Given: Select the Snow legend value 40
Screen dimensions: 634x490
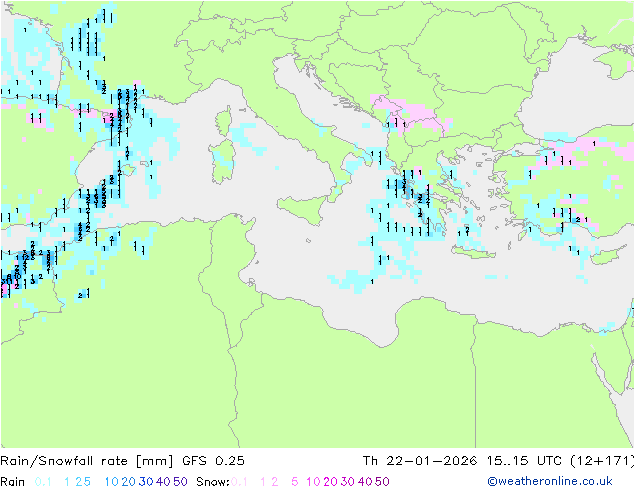Looking at the screenshot, I should click(x=365, y=482).
